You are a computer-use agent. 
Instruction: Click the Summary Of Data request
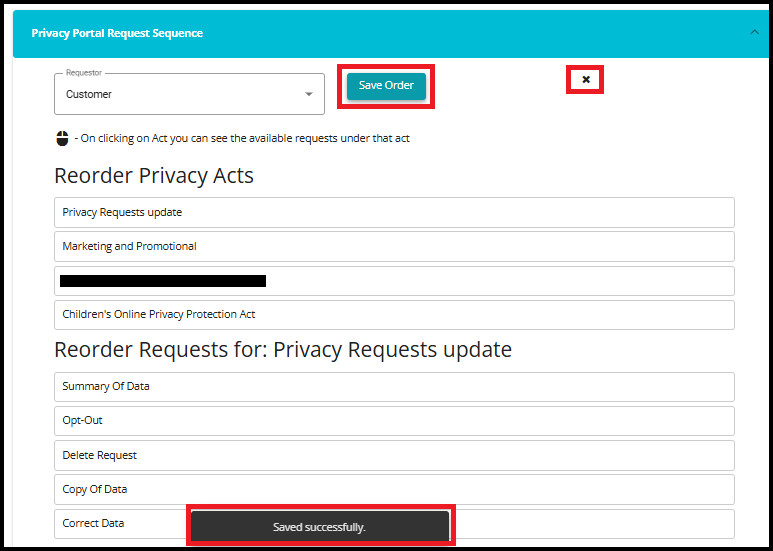coord(394,386)
